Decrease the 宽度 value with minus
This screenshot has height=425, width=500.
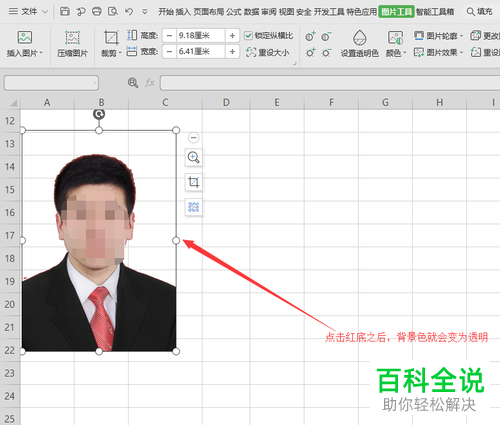coord(169,52)
